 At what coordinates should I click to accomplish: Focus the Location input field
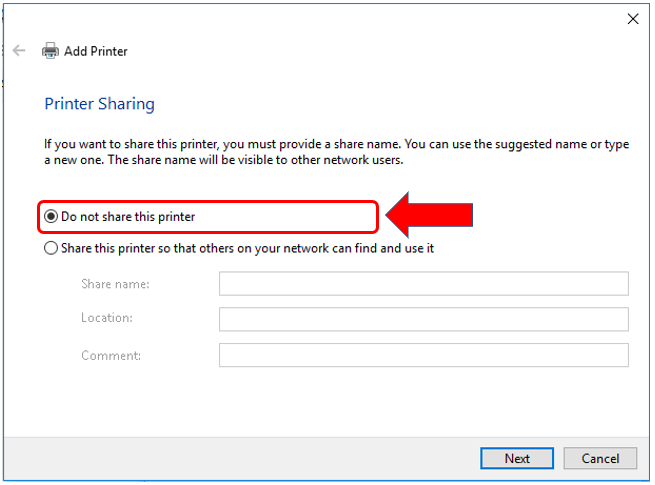pos(423,319)
